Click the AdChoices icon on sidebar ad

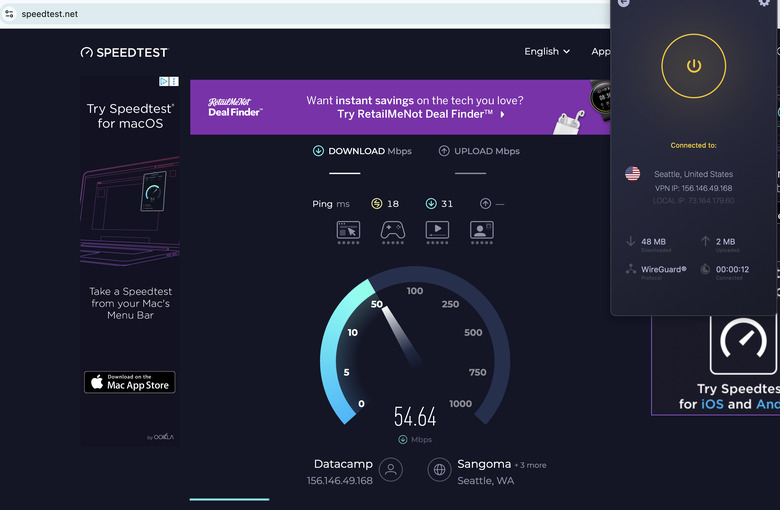coord(163,81)
